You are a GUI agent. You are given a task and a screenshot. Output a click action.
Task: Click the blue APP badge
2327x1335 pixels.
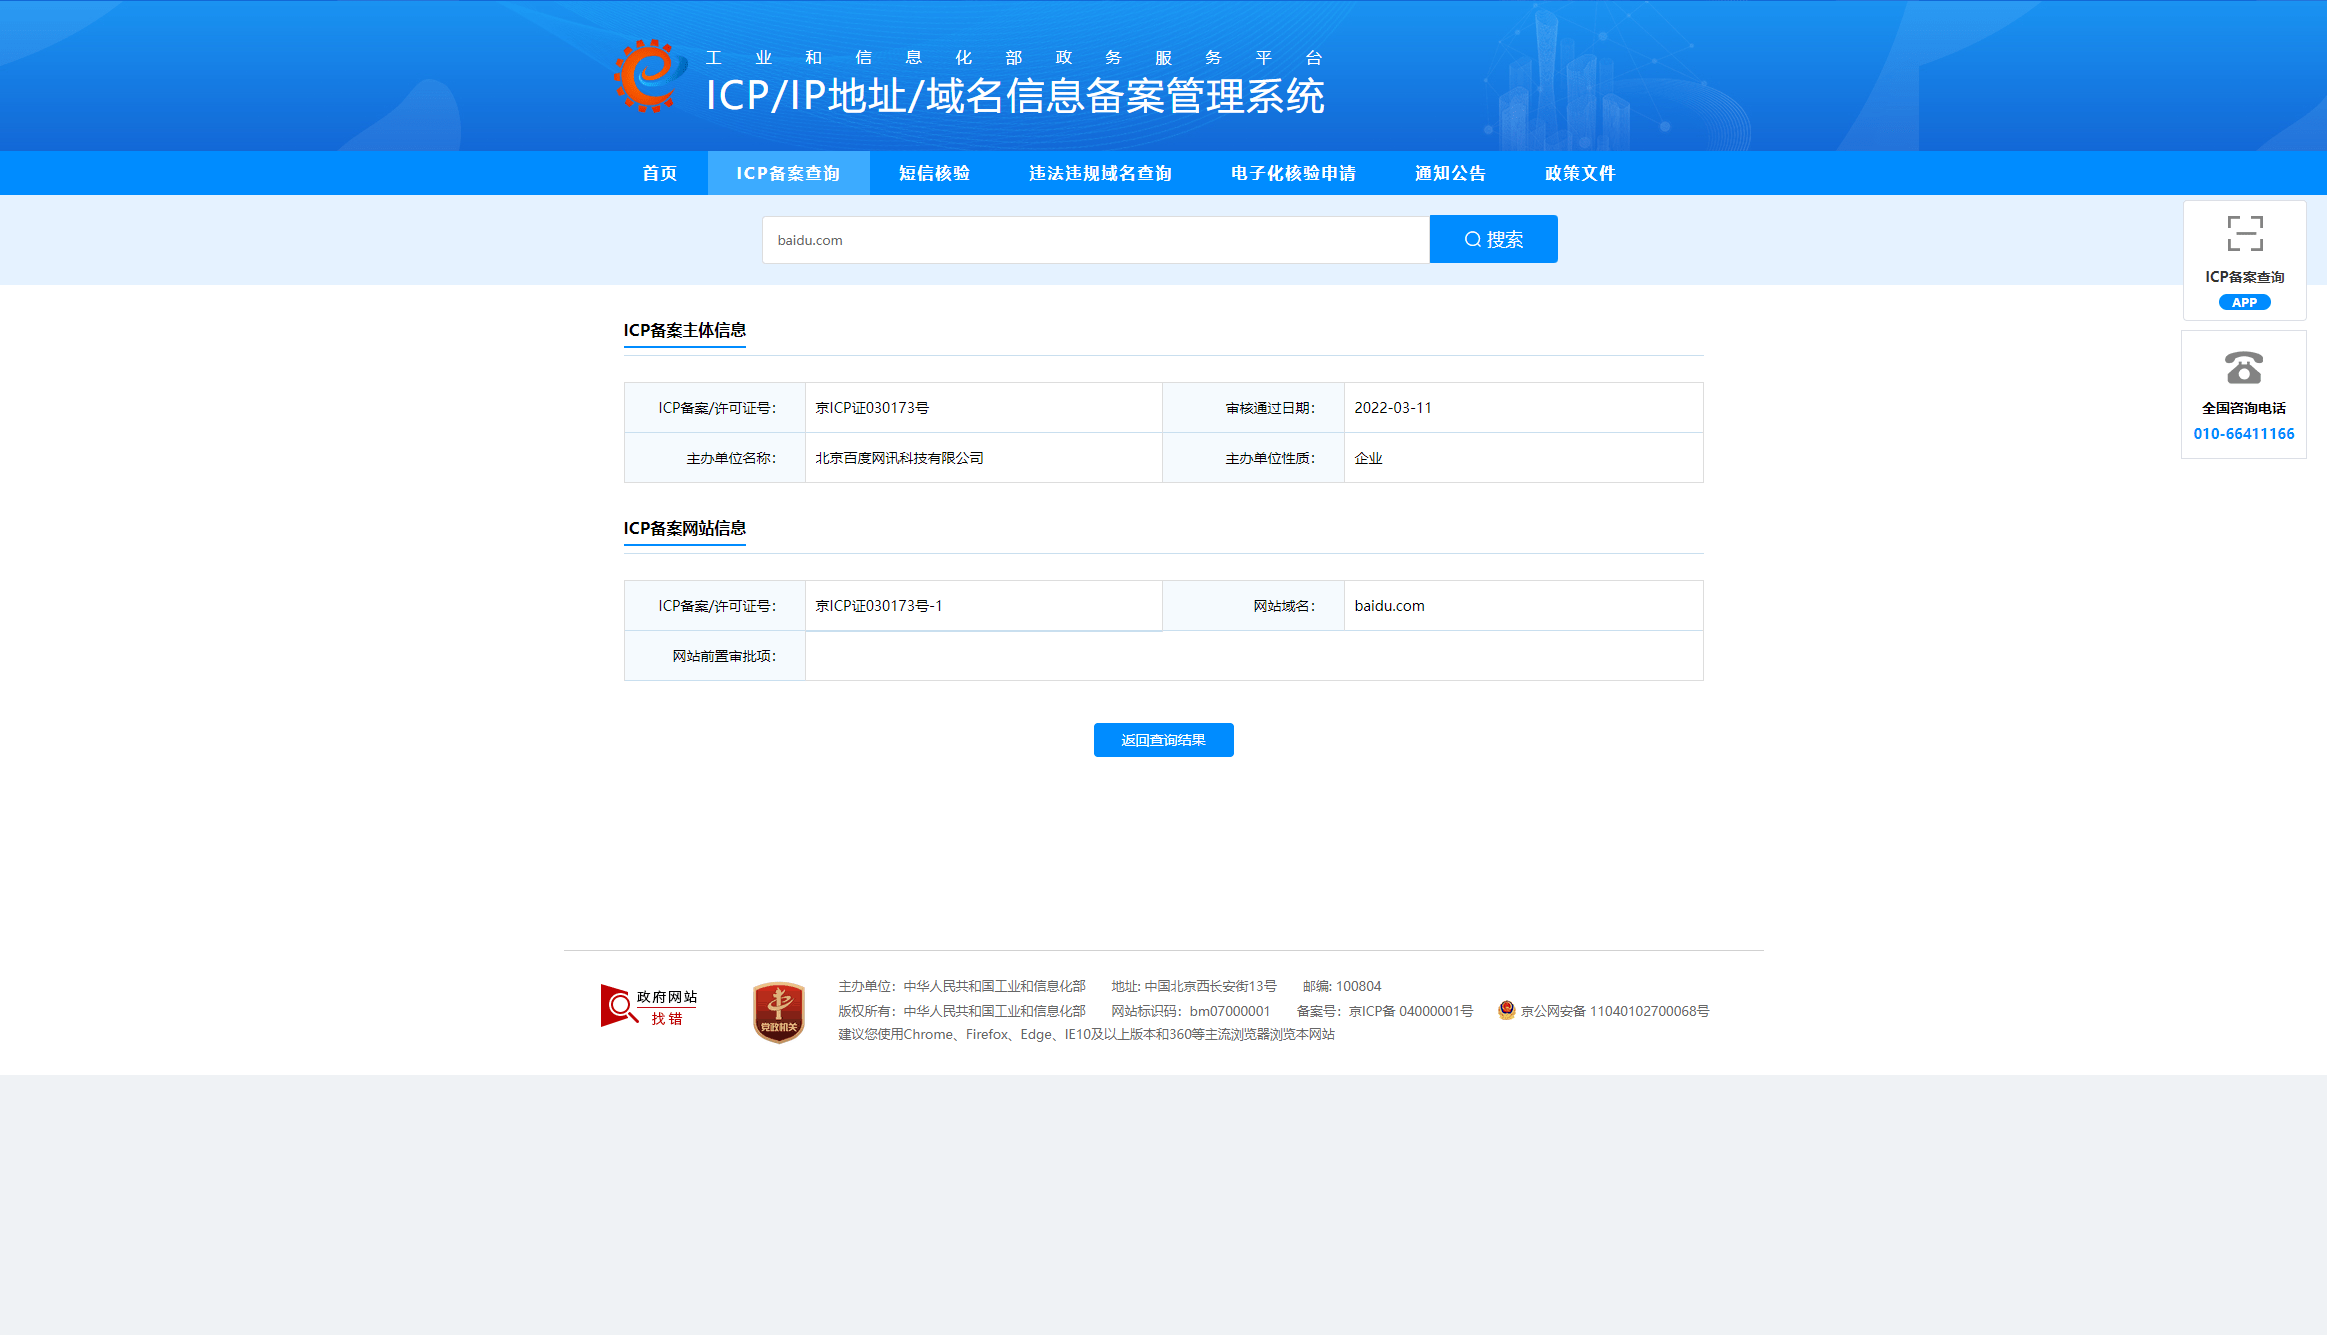pos(2244,302)
